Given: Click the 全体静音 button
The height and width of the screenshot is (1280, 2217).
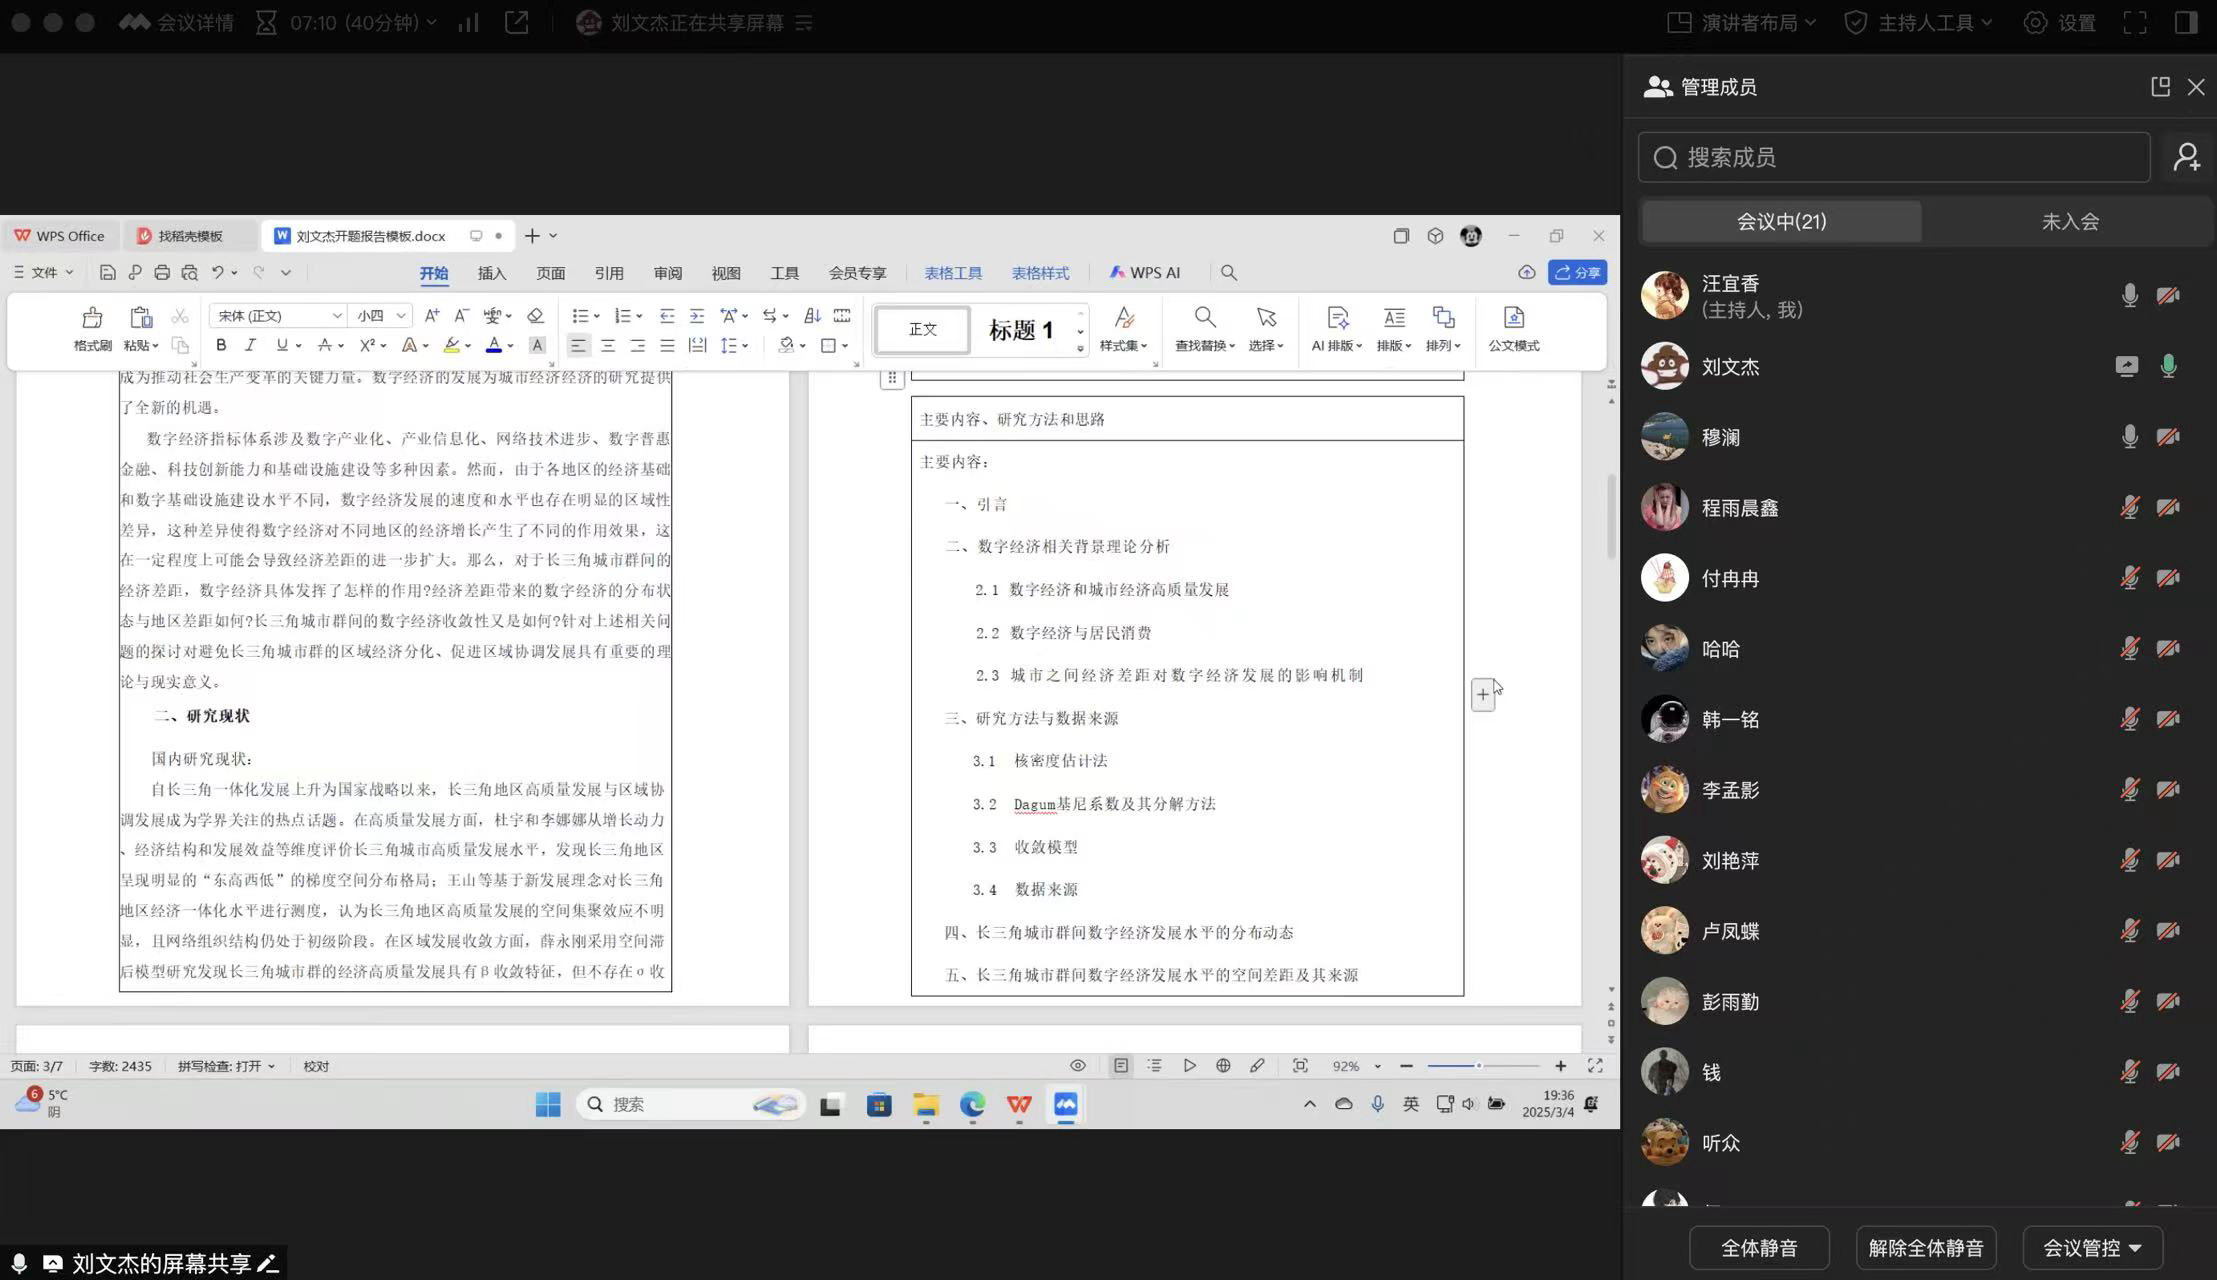Looking at the screenshot, I should (x=1758, y=1248).
